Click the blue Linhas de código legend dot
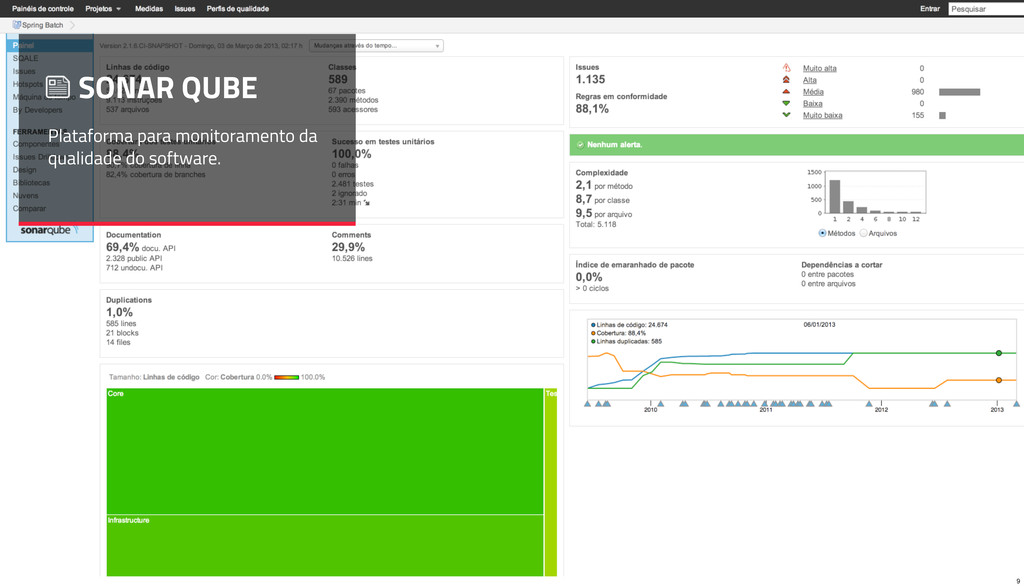 click(593, 325)
